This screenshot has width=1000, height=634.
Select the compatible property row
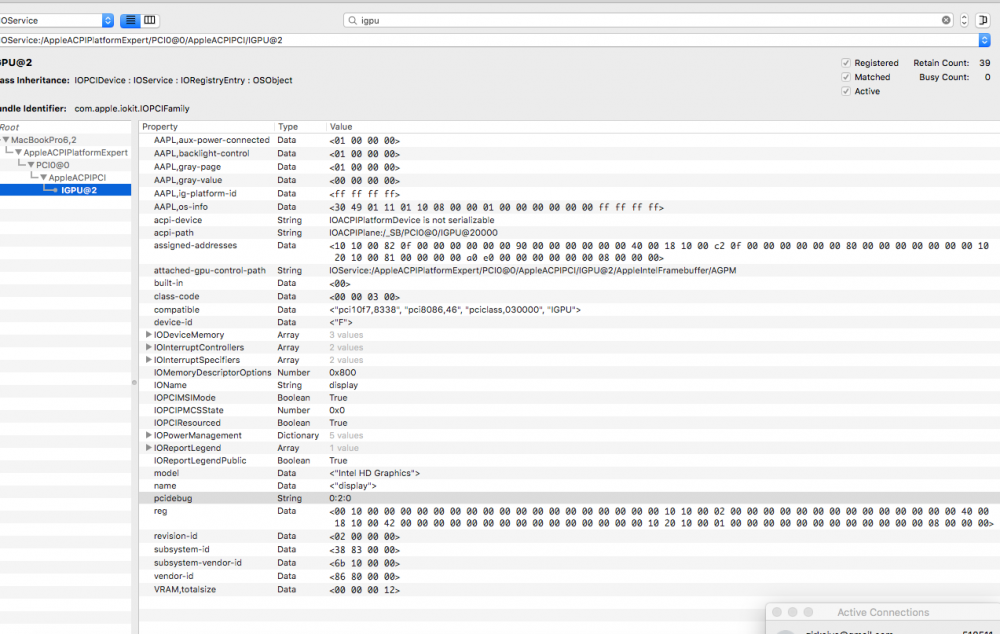(x=569, y=309)
